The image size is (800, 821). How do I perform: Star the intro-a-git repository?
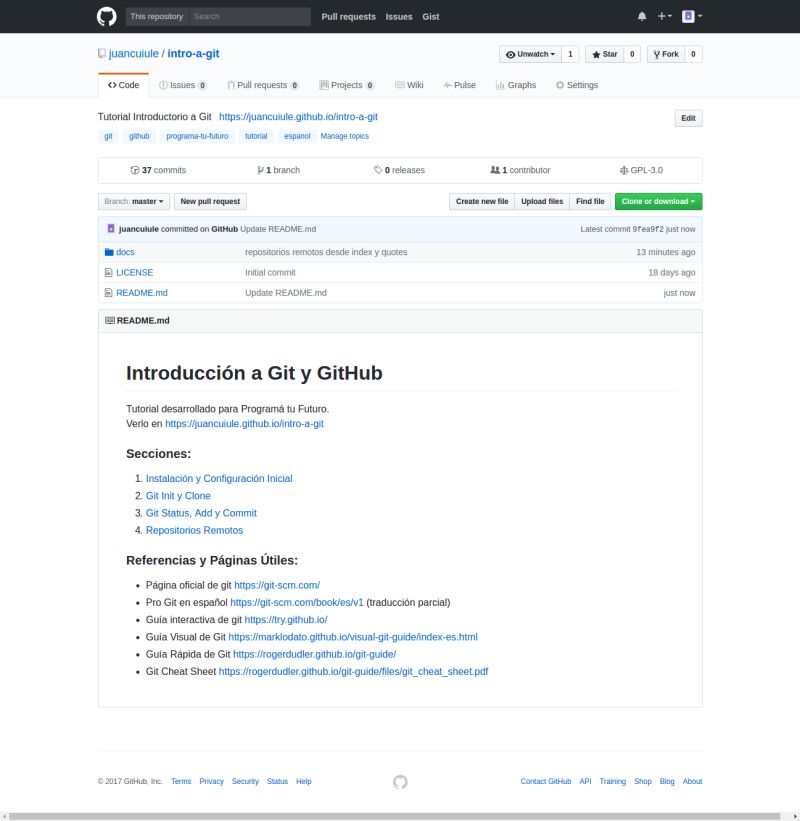click(x=607, y=53)
